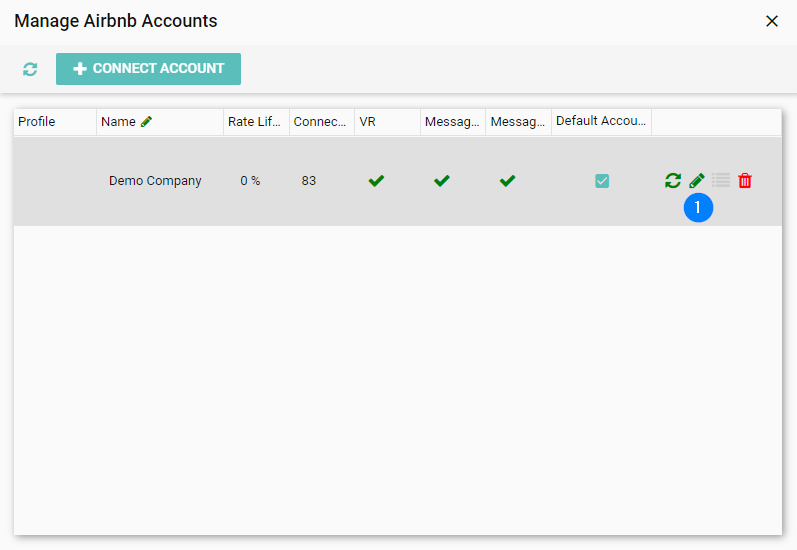
Task: Click the VR green checkmark for Demo Company
Action: click(x=376, y=181)
